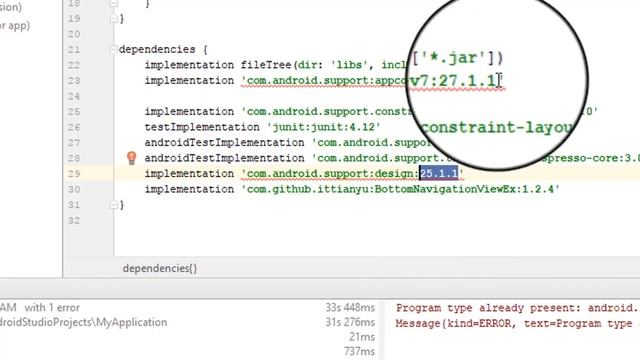Click line number 24 in the gutter
The height and width of the screenshot is (360, 640).
tap(74, 96)
